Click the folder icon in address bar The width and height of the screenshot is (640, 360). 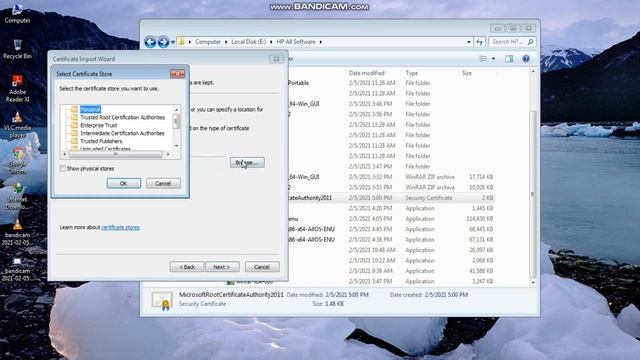[x=181, y=42]
